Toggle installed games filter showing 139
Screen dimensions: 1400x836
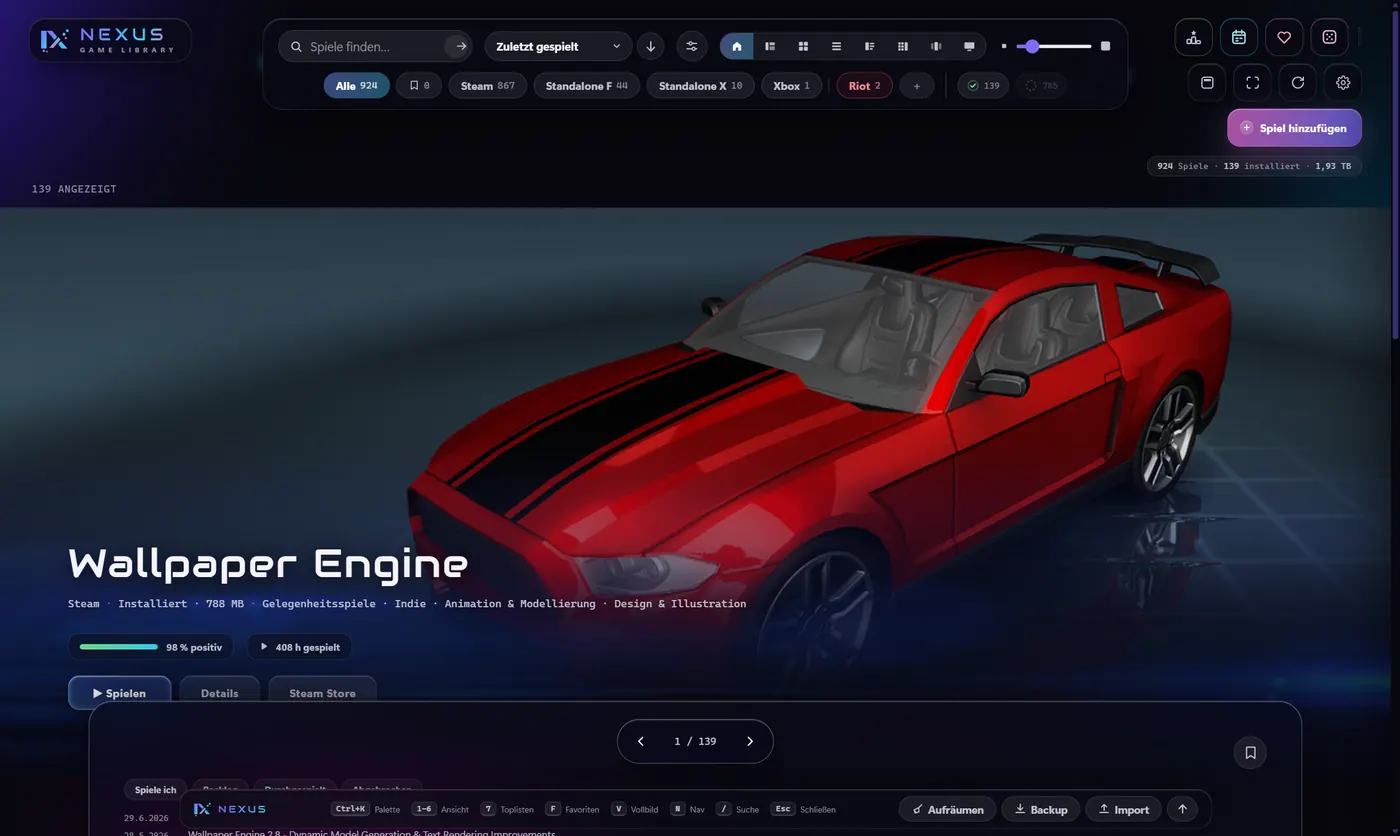983,86
